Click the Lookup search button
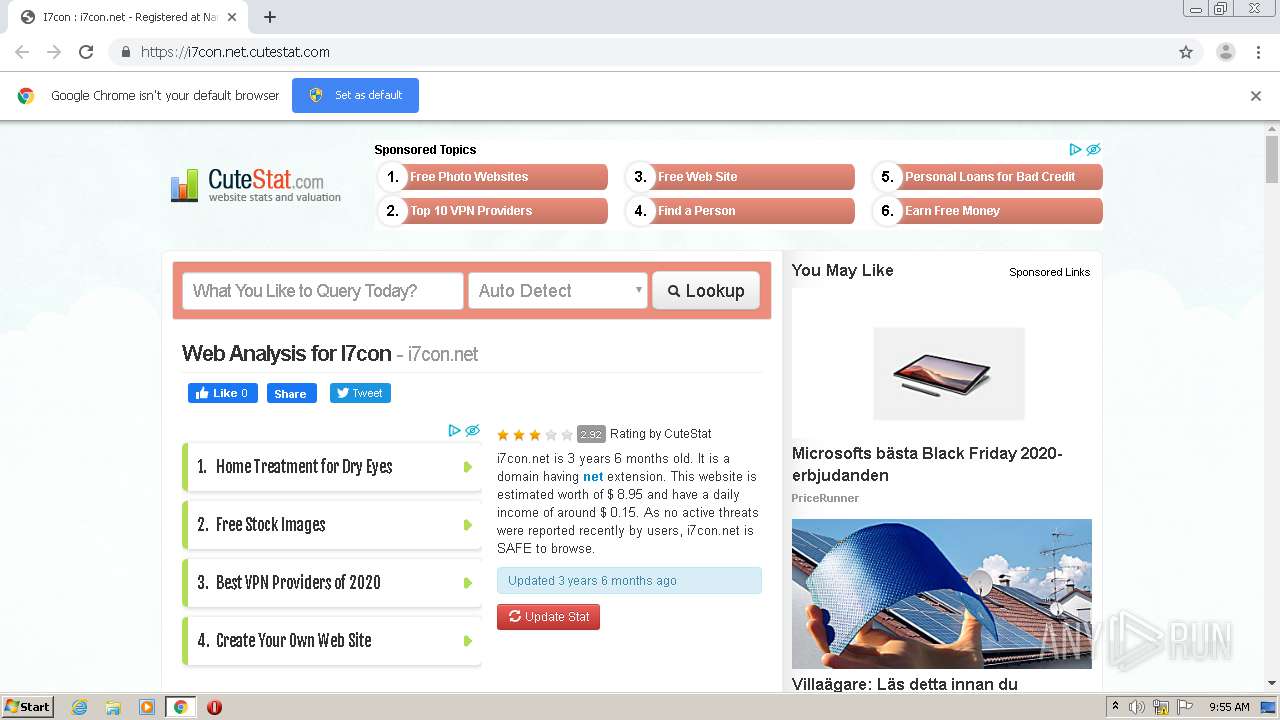The height and width of the screenshot is (720, 1280). click(x=706, y=291)
